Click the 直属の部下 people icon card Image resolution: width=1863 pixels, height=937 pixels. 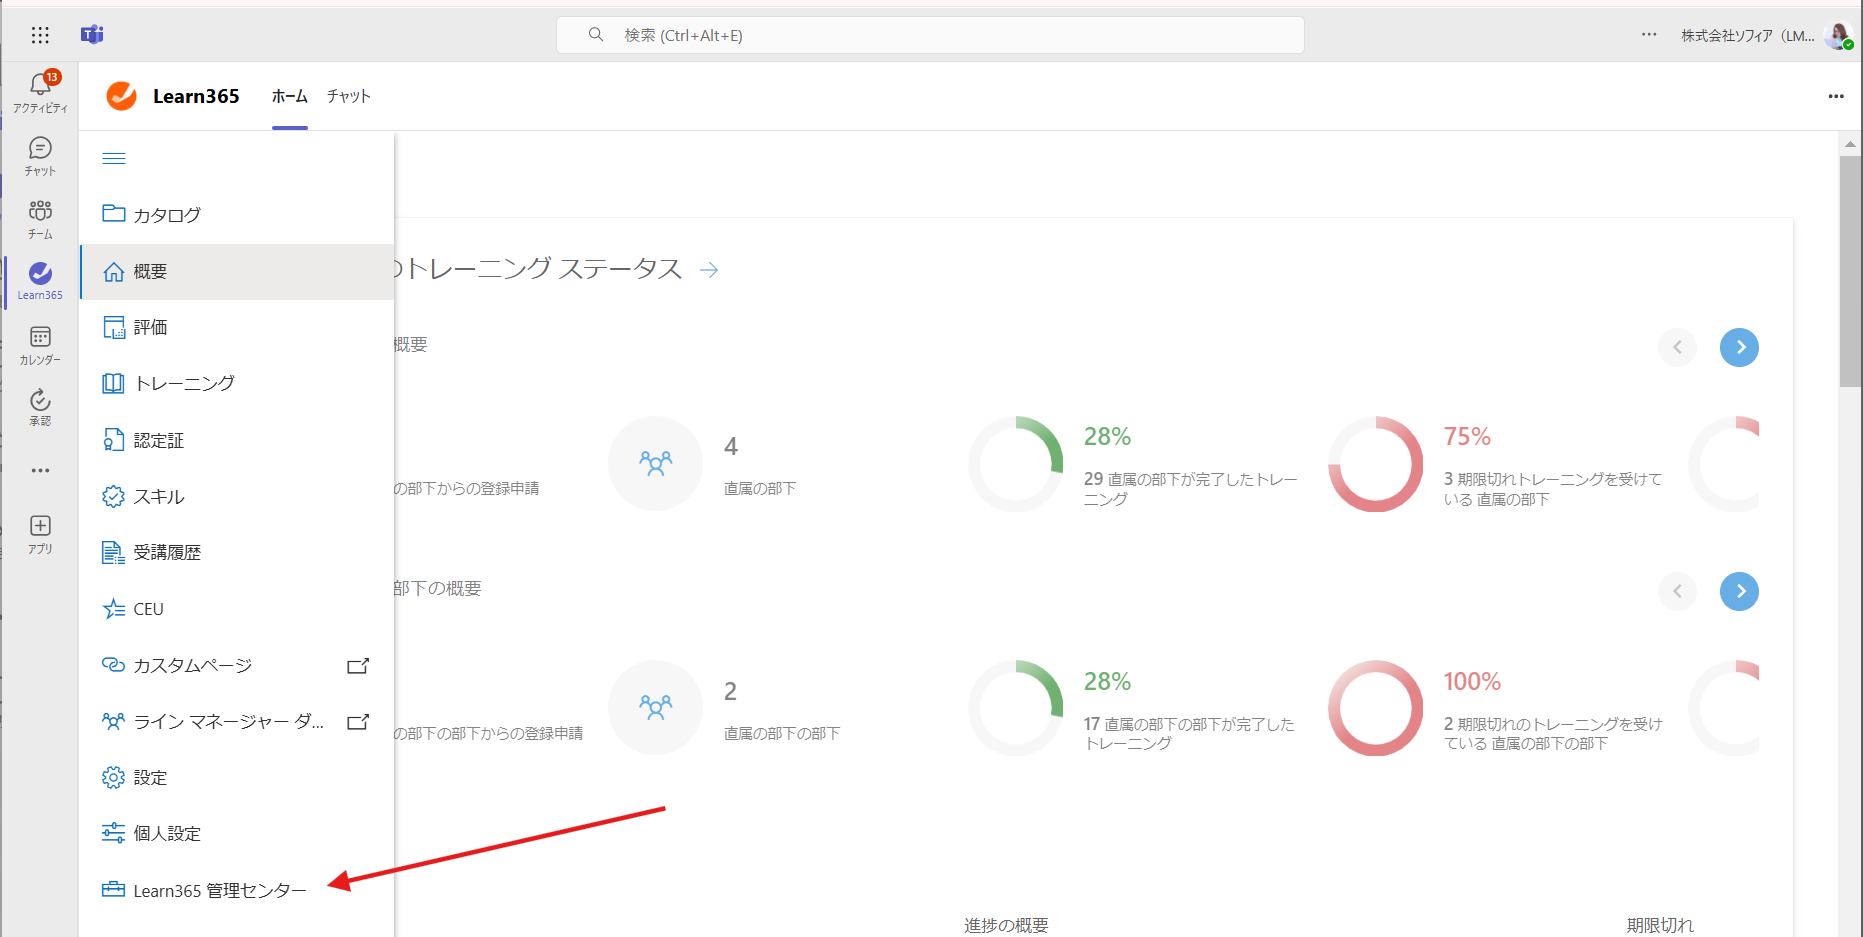656,463
